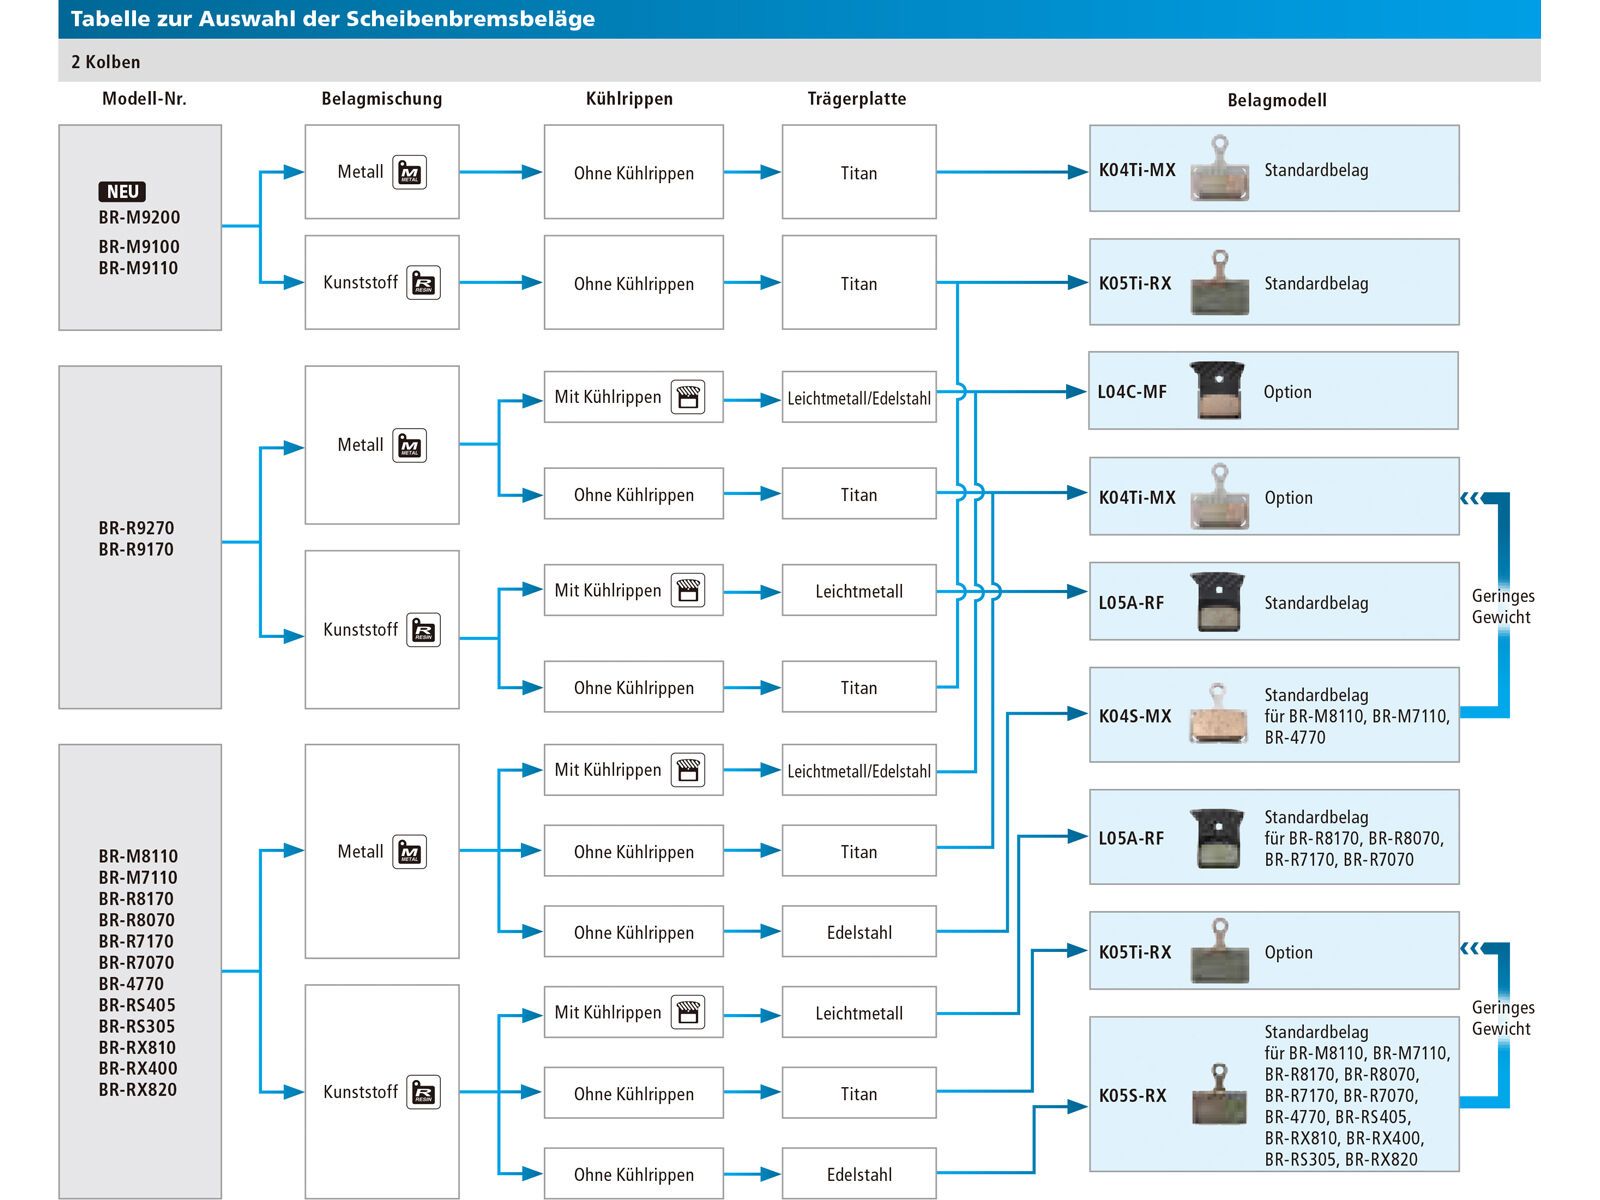
Task: Select the L05A-RF pad image for BR-R8170
Action: [1218, 838]
